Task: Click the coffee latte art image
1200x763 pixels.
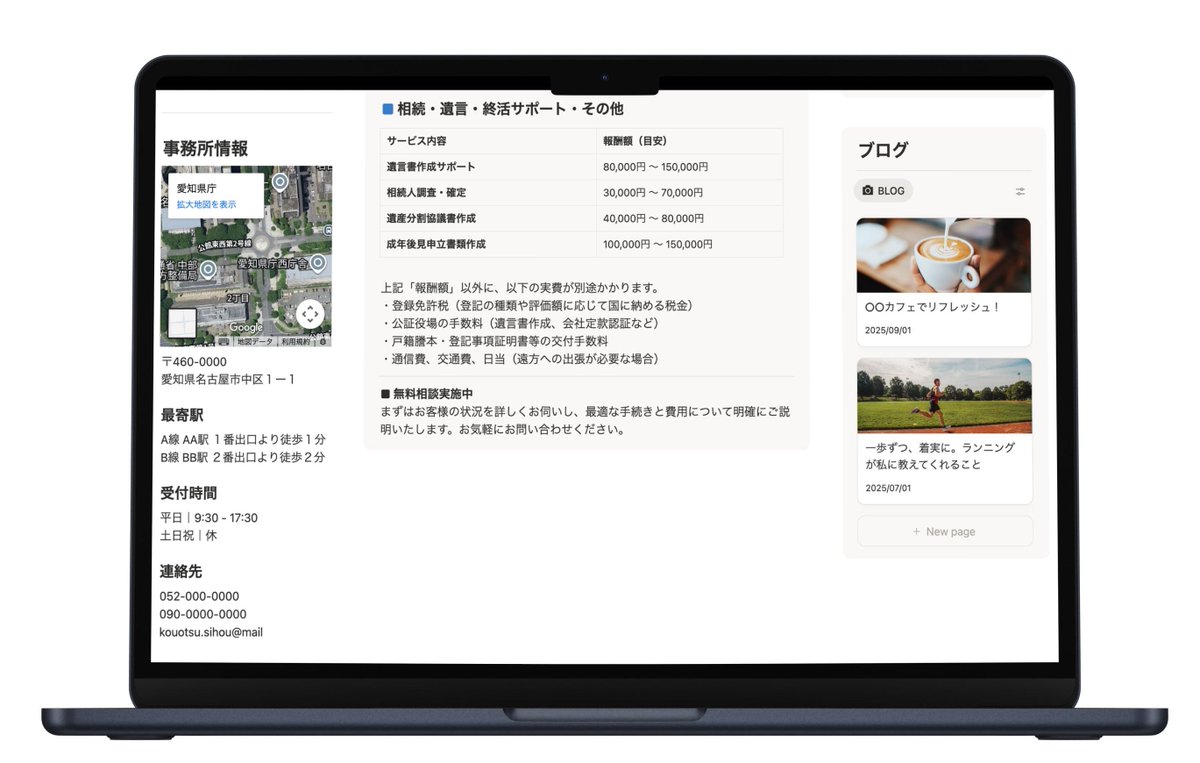Action: point(942,255)
